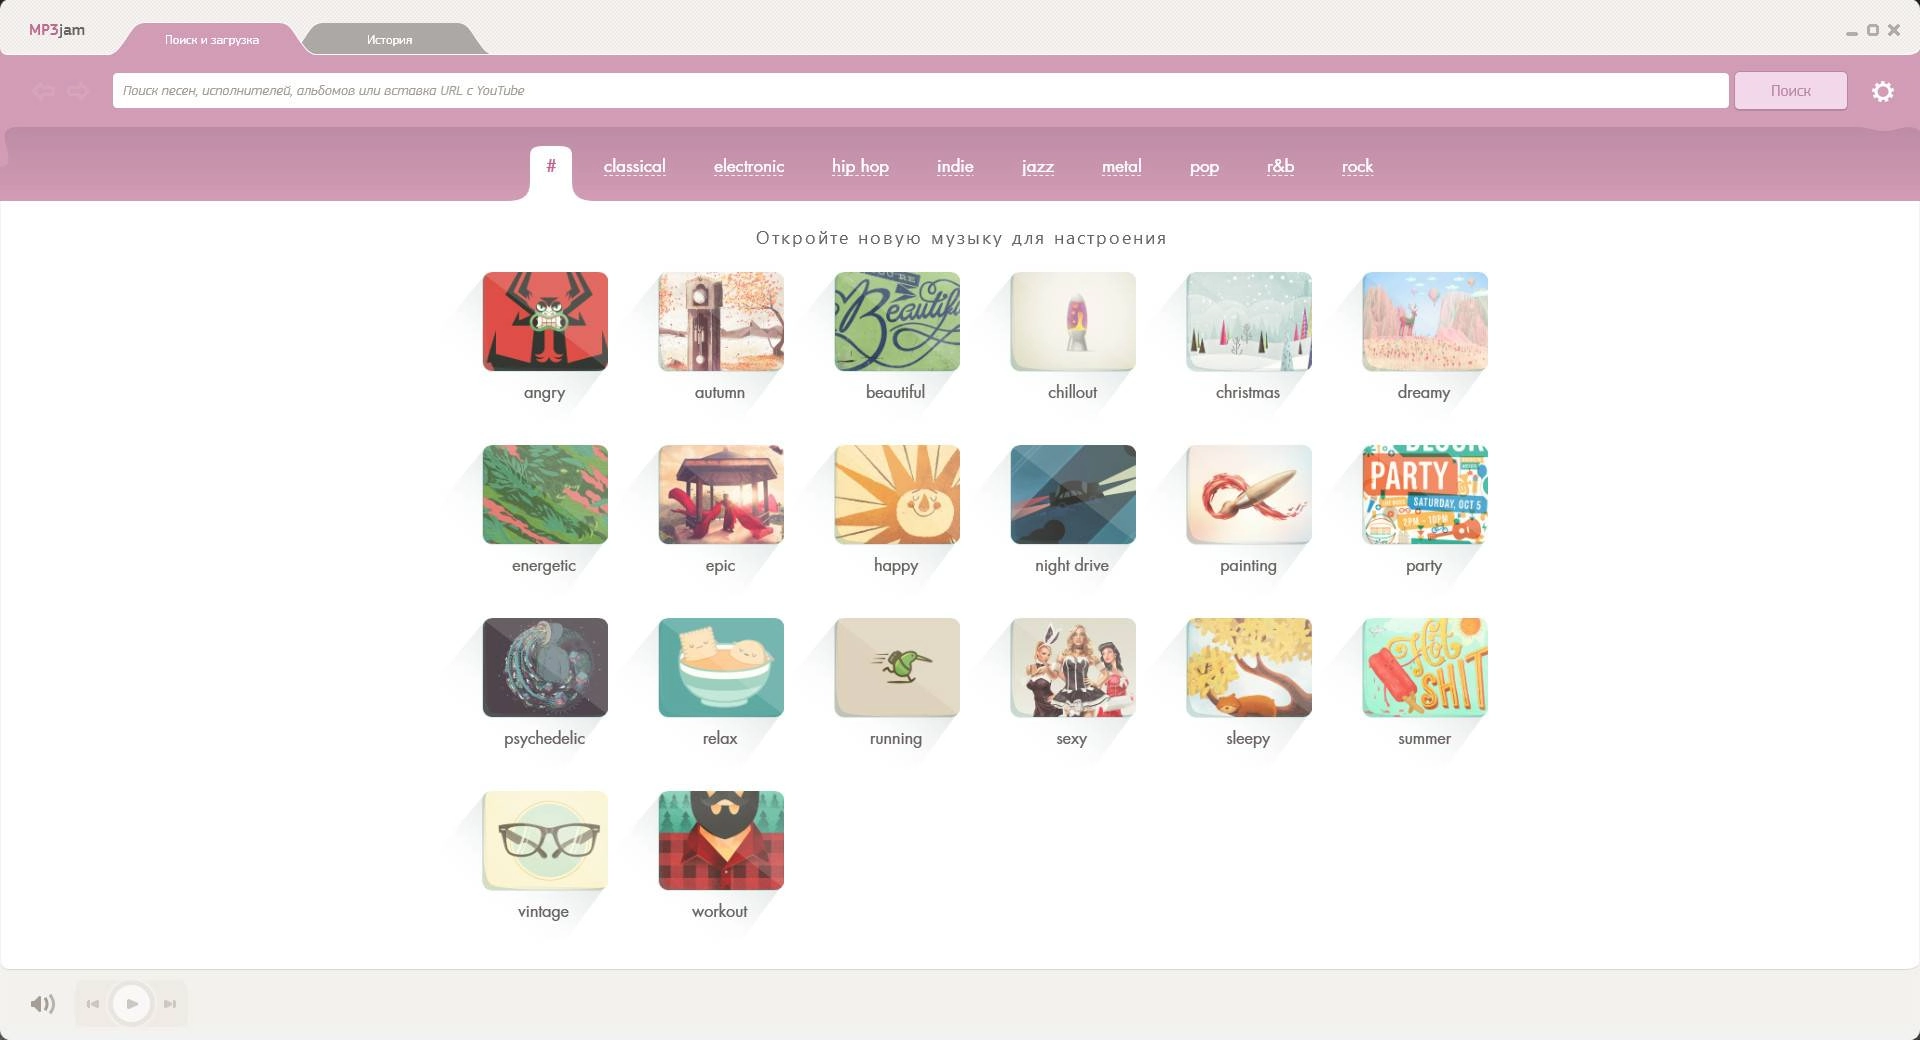Screen dimensions: 1920x1040
Task: Open the classical genre link
Action: (x=635, y=167)
